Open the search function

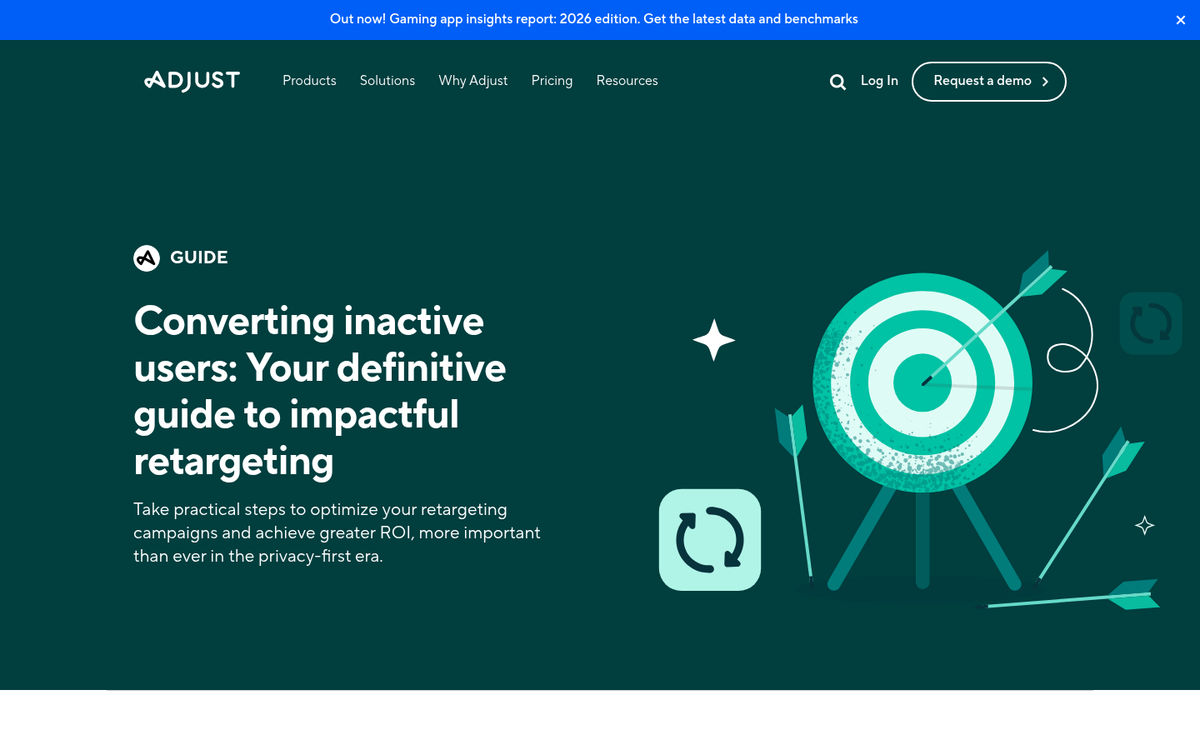[x=837, y=82]
